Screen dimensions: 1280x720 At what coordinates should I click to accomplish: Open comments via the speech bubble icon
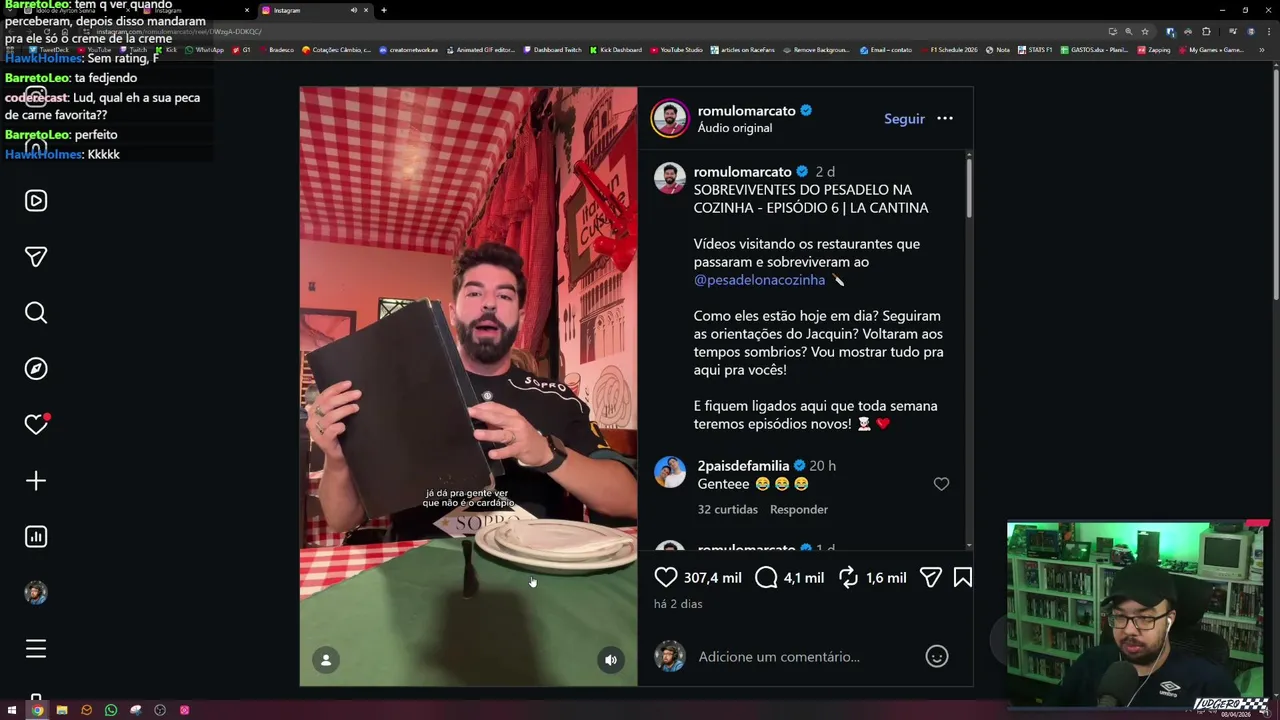(766, 577)
